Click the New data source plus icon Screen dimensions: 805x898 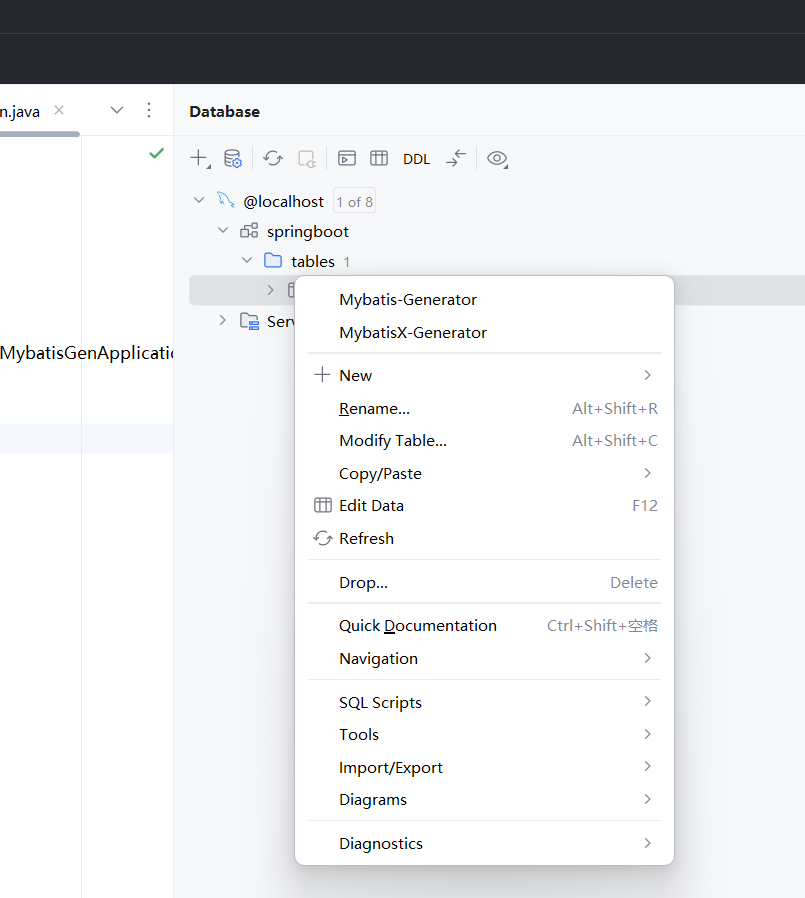200,158
